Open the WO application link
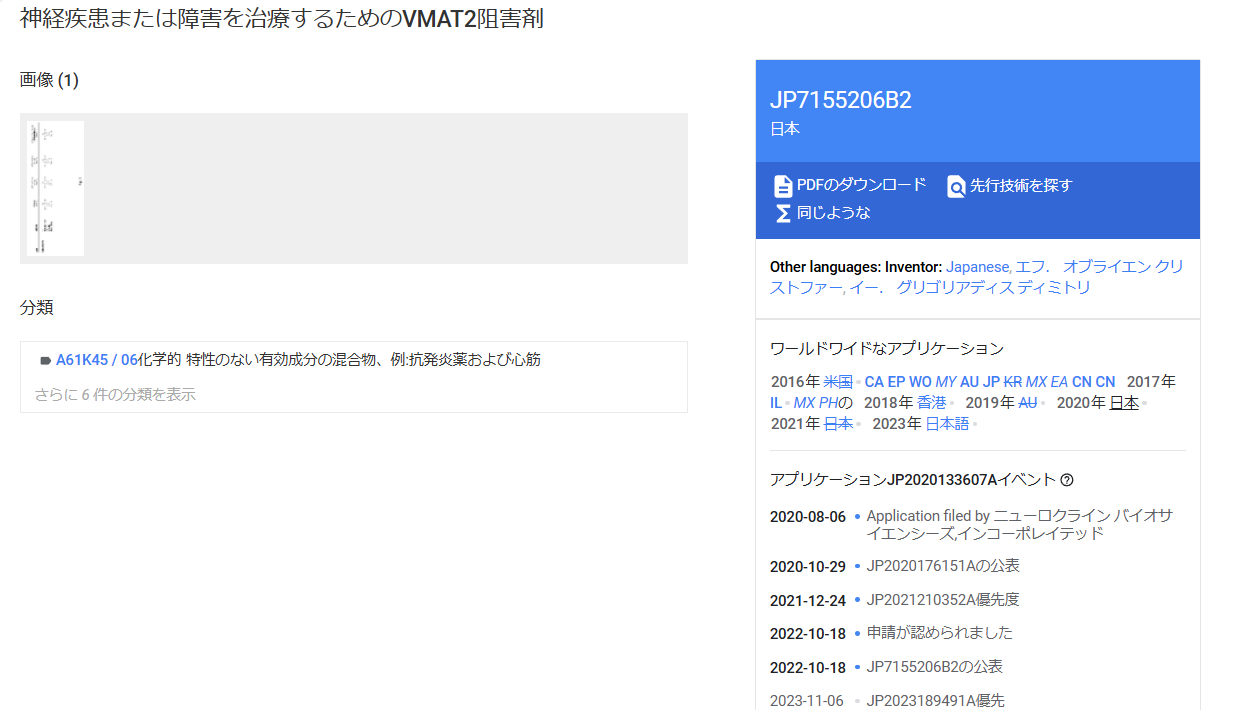The height and width of the screenshot is (710, 1241). (920, 382)
